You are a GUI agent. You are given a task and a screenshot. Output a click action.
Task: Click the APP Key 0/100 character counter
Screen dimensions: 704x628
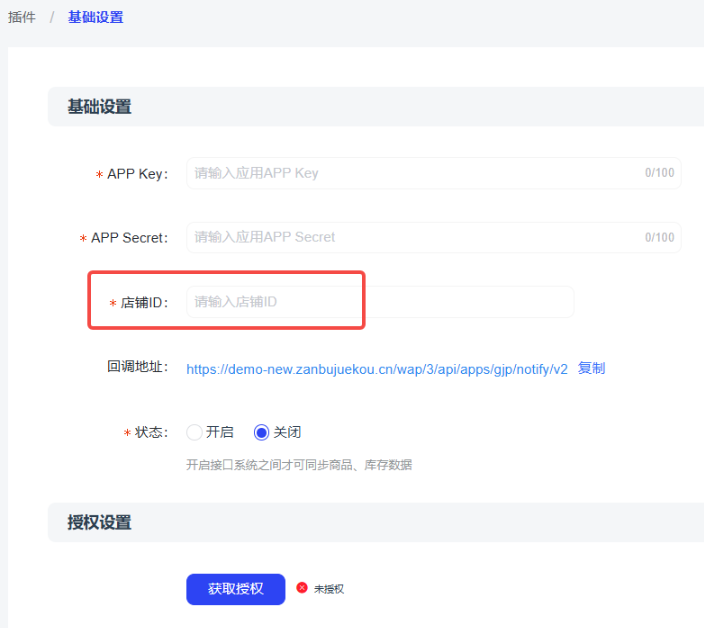(x=659, y=173)
